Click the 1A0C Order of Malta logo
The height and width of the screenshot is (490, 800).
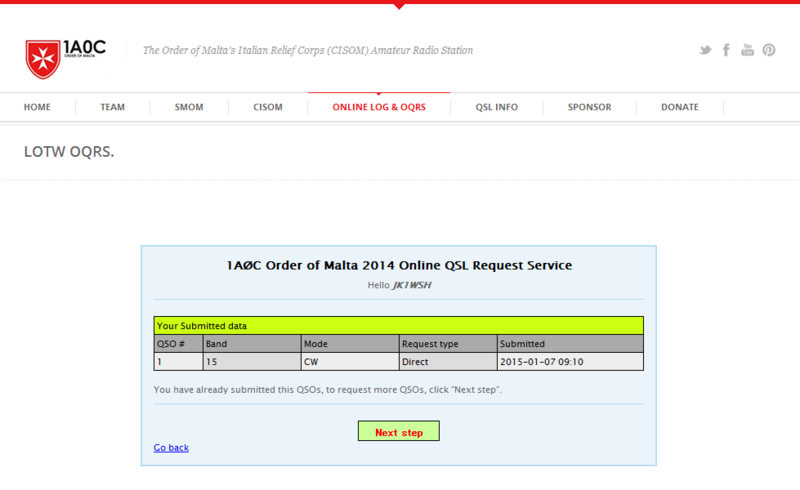pyautogui.click(x=66, y=59)
